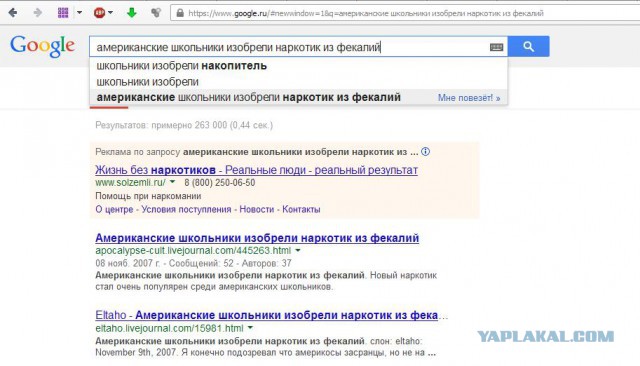Click 'Новости' sitelink
The height and width of the screenshot is (366, 640).
coord(256,209)
